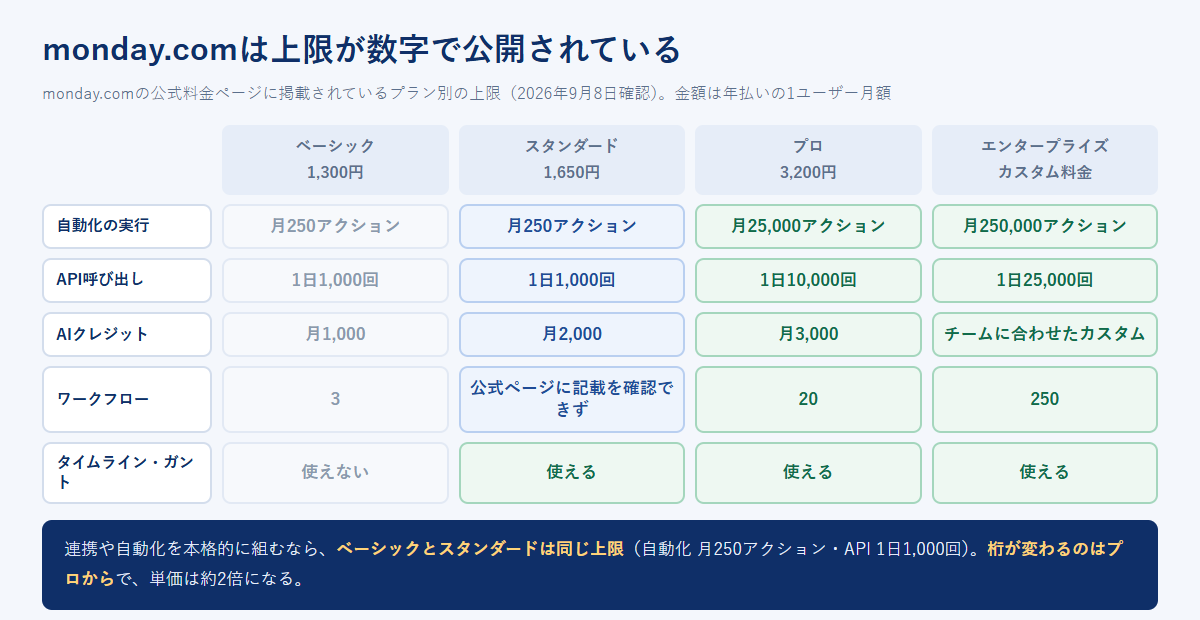
Task: Click the チームに合わせたカスタム cell
Action: (x=1045, y=334)
